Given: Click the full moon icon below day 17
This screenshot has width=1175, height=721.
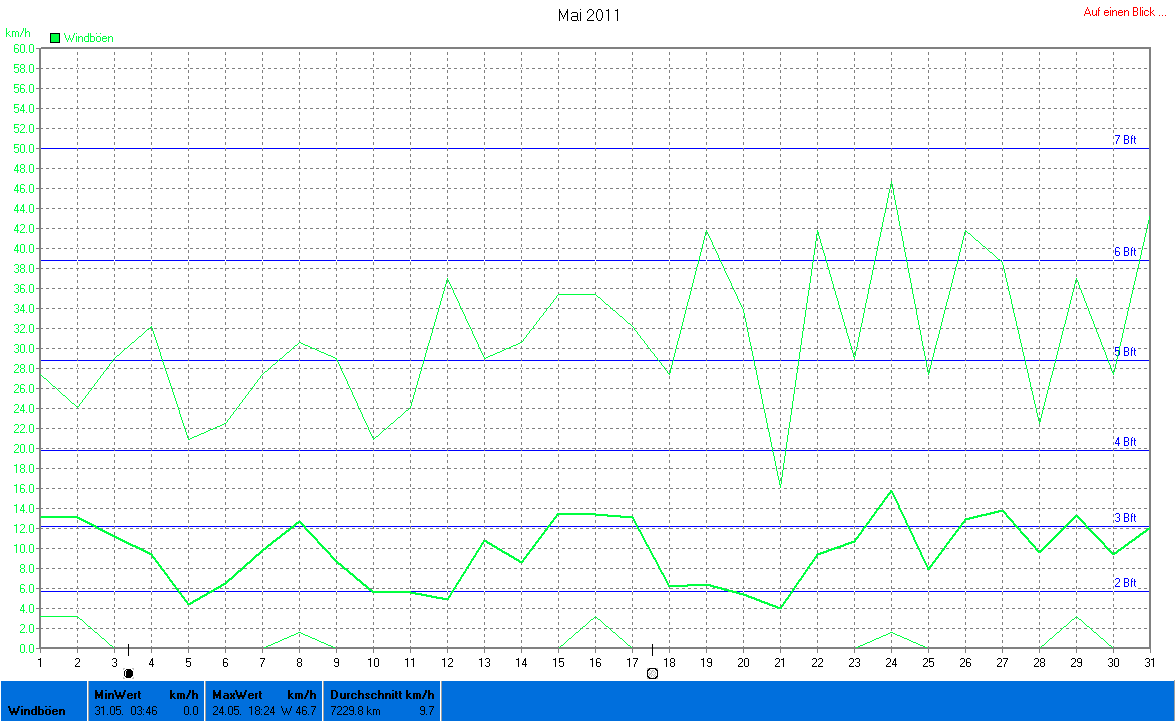Looking at the screenshot, I should [x=652, y=674].
